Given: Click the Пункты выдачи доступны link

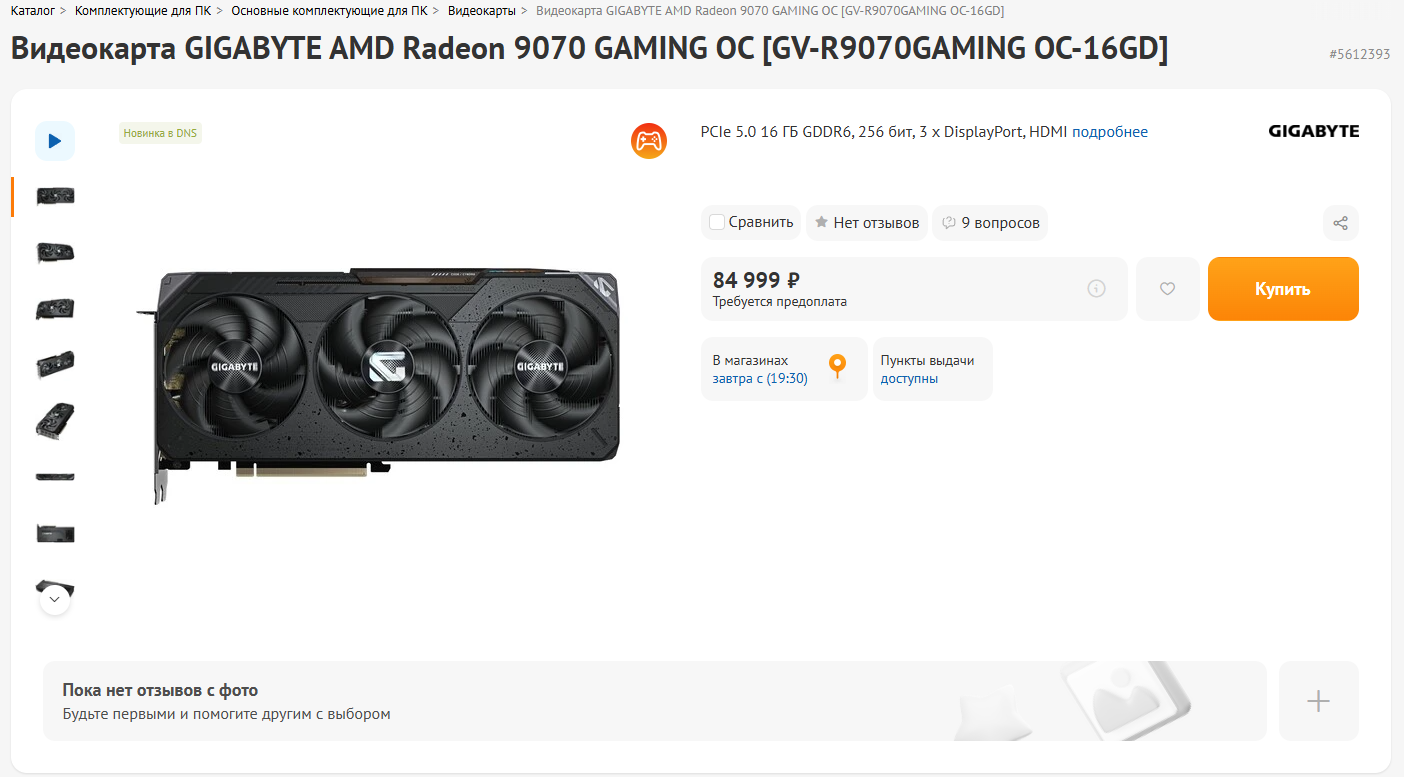Looking at the screenshot, I should pyautogui.click(x=928, y=369).
